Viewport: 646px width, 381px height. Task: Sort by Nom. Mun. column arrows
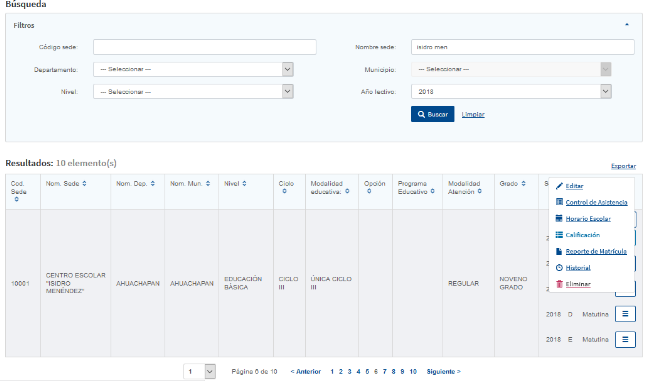coord(208,184)
